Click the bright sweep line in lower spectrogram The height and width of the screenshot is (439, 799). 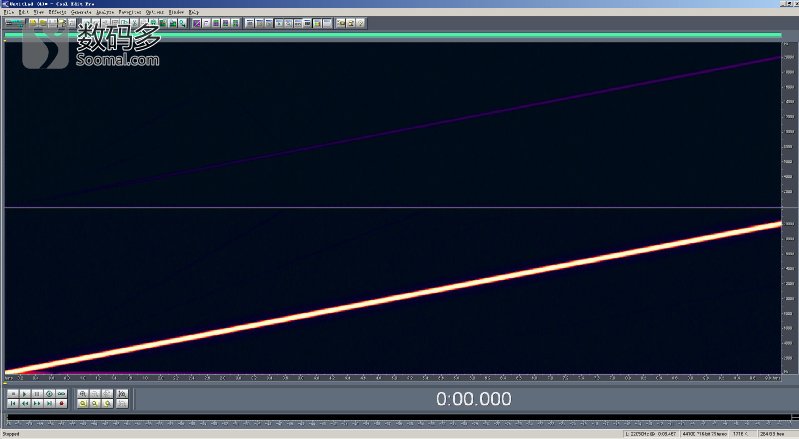pos(400,297)
